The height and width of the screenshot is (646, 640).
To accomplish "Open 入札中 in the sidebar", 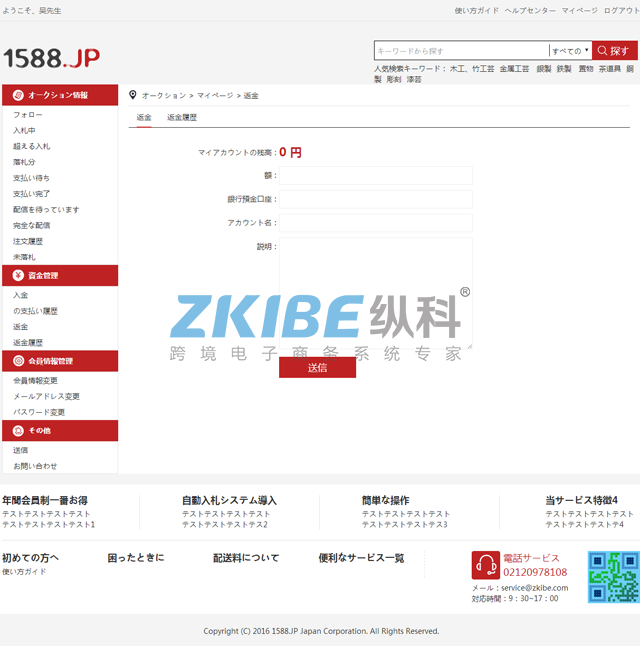I will [x=24, y=131].
